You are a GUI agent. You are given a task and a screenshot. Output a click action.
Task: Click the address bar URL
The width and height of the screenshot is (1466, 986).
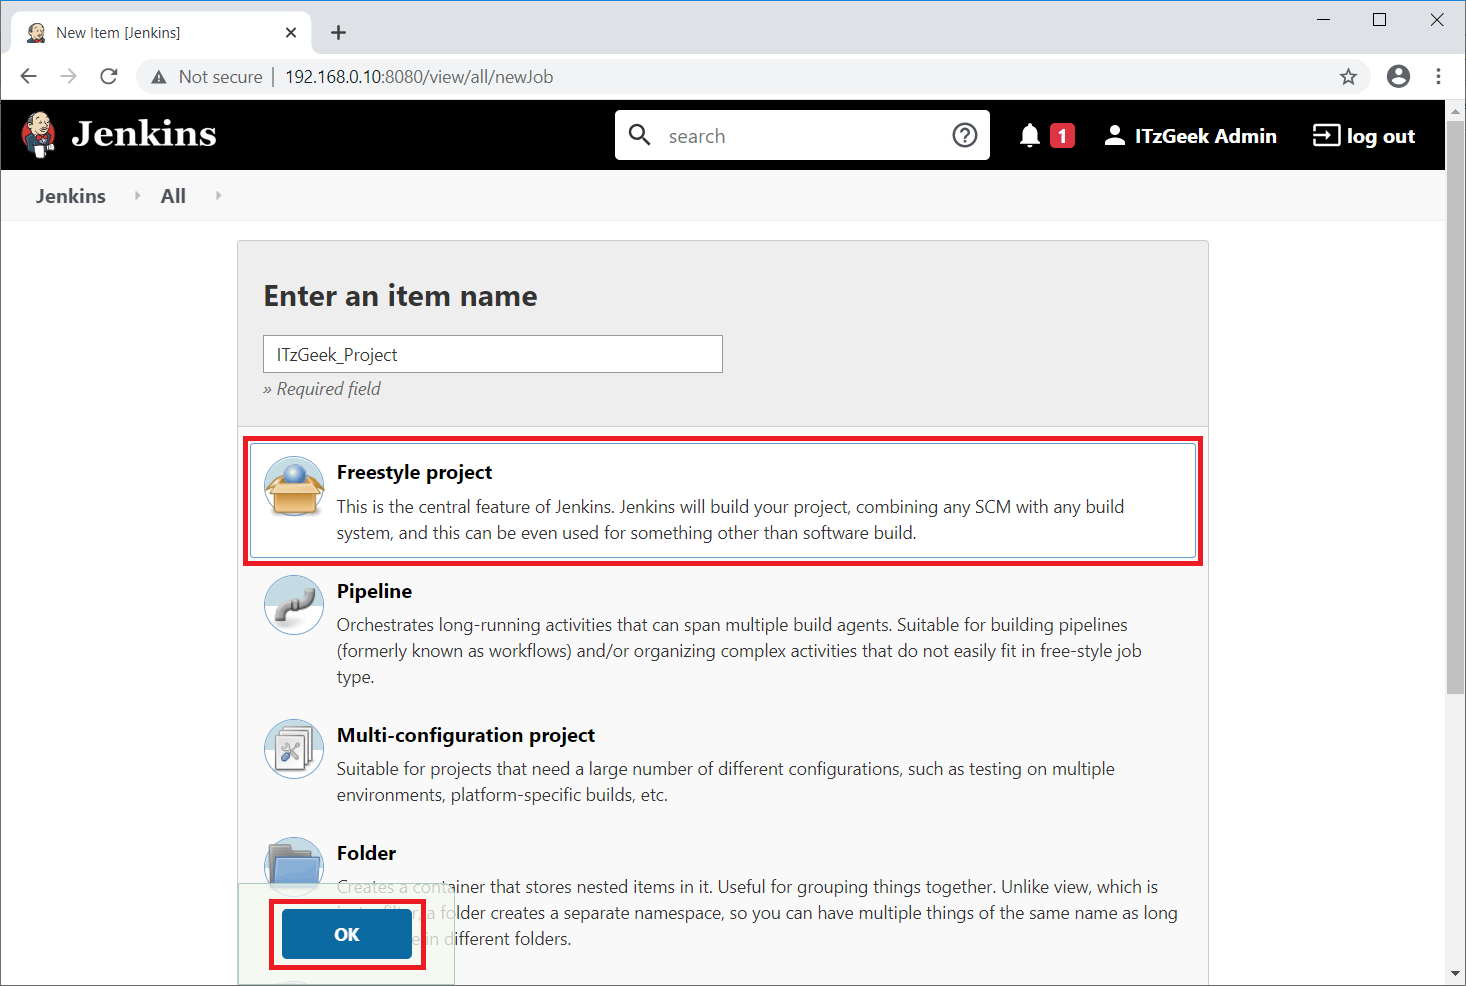click(419, 77)
